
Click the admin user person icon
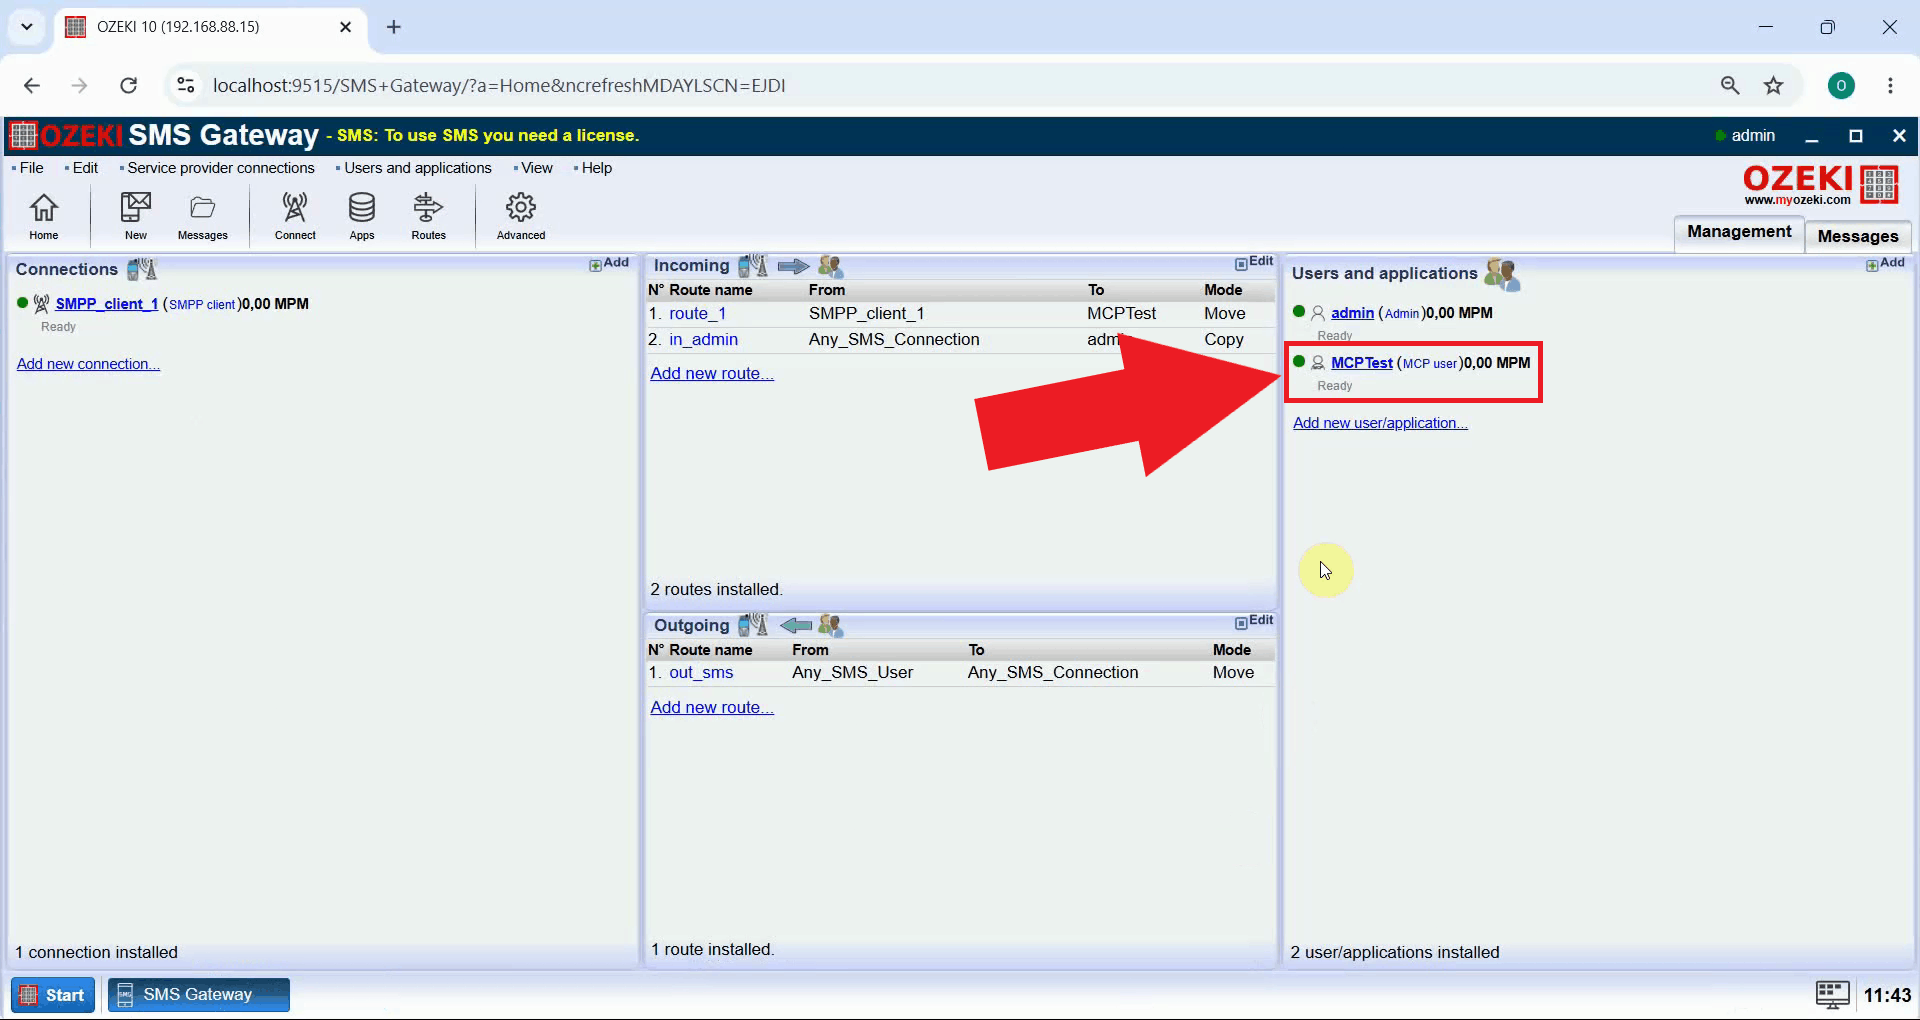tap(1318, 313)
